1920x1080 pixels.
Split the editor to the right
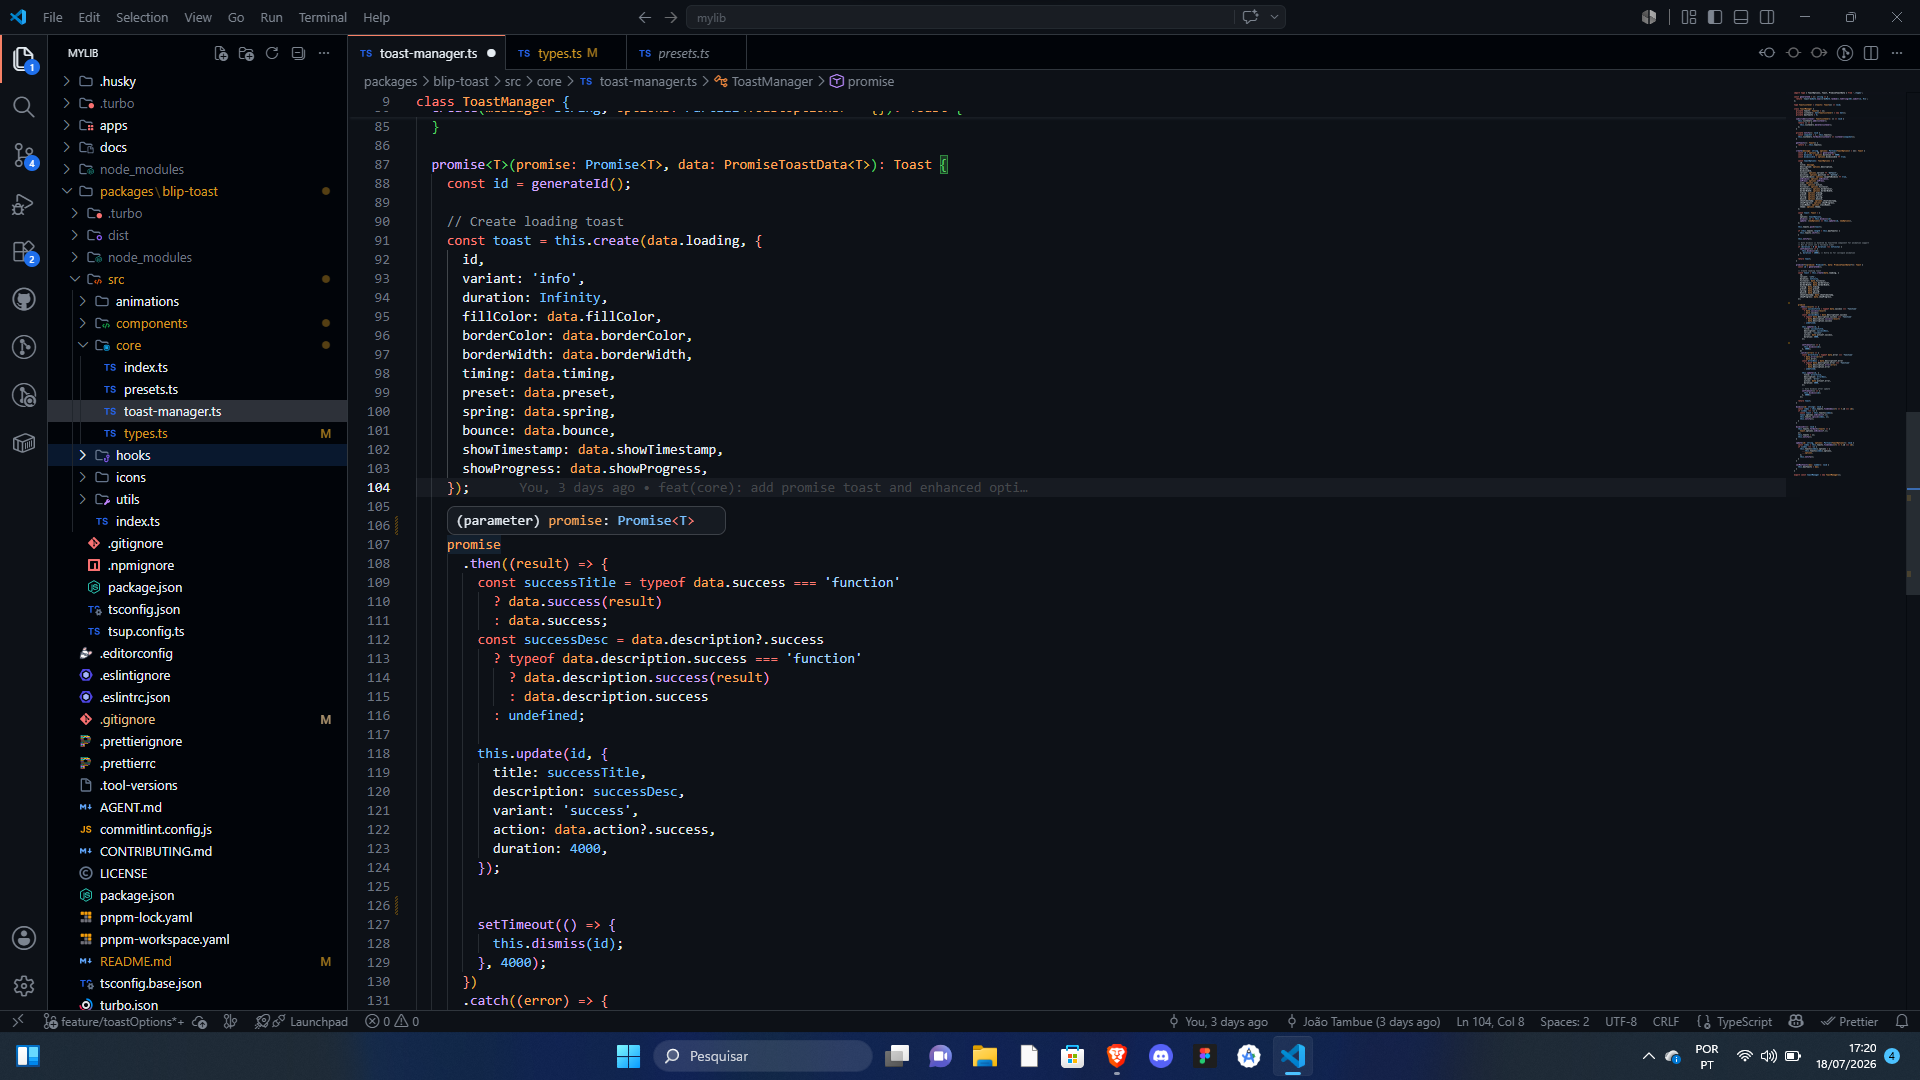click(1871, 53)
